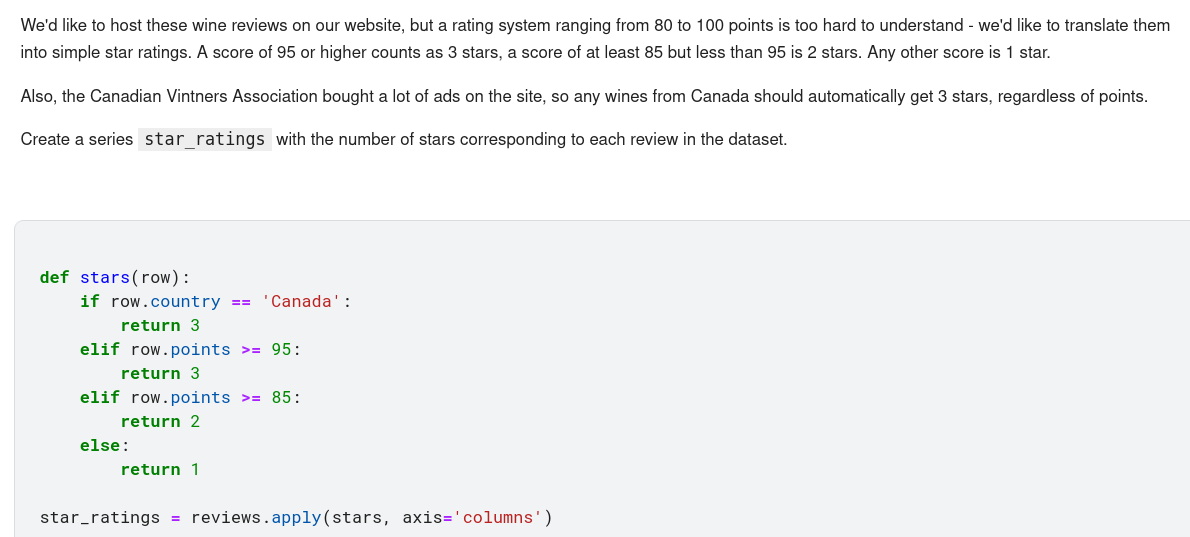The image size is (1190, 537).
Task: Click the Canadian Vintners Association paragraph
Action: tap(584, 96)
